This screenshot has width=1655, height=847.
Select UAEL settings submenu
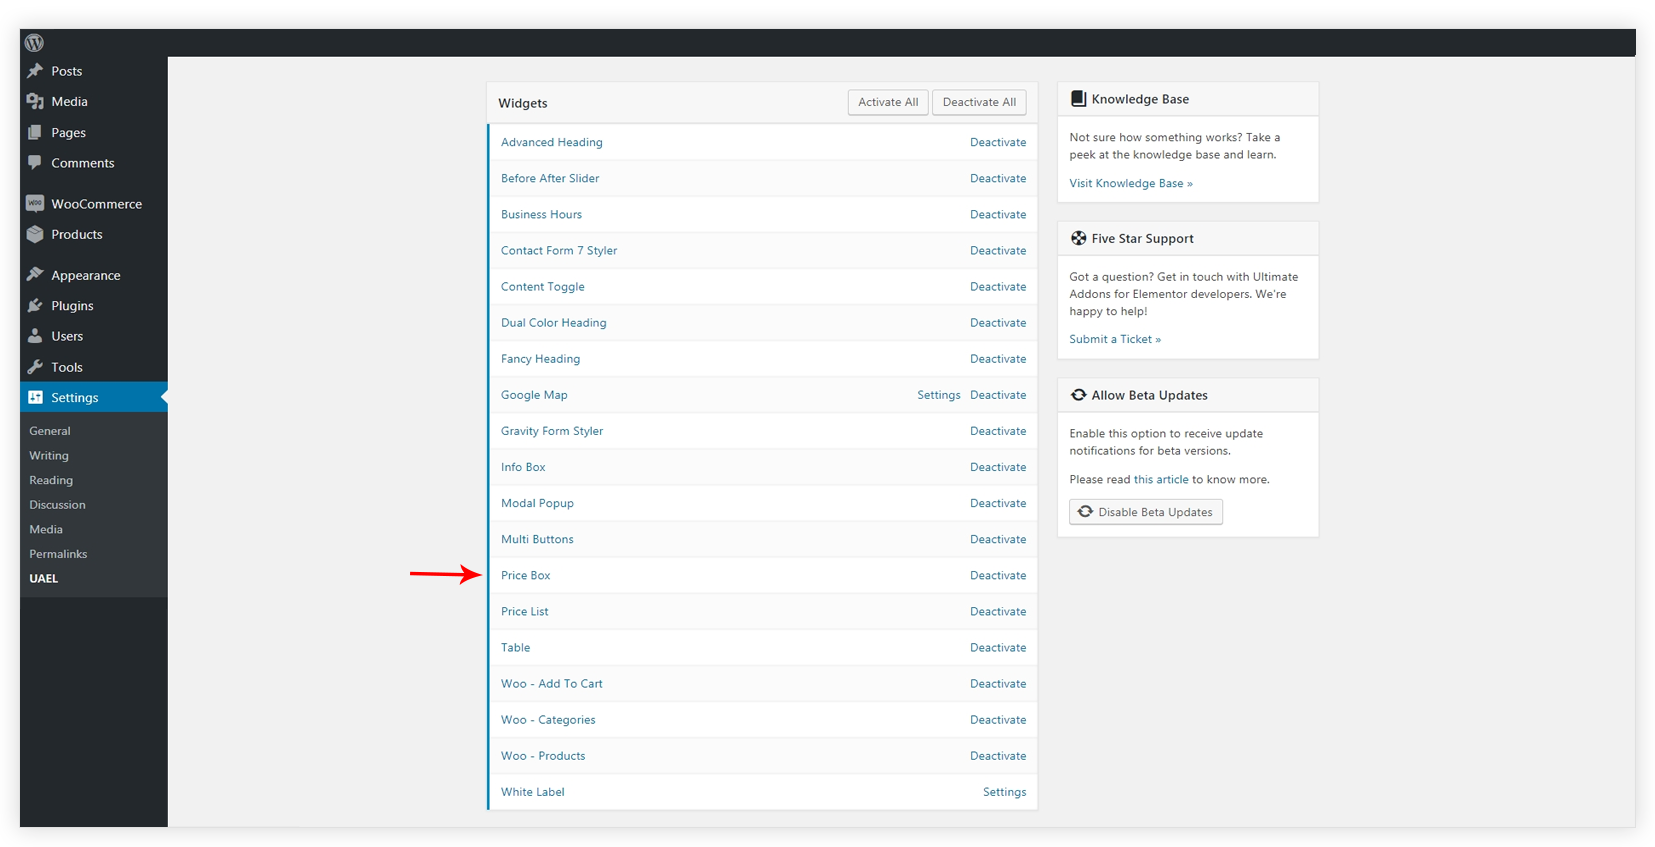click(44, 578)
